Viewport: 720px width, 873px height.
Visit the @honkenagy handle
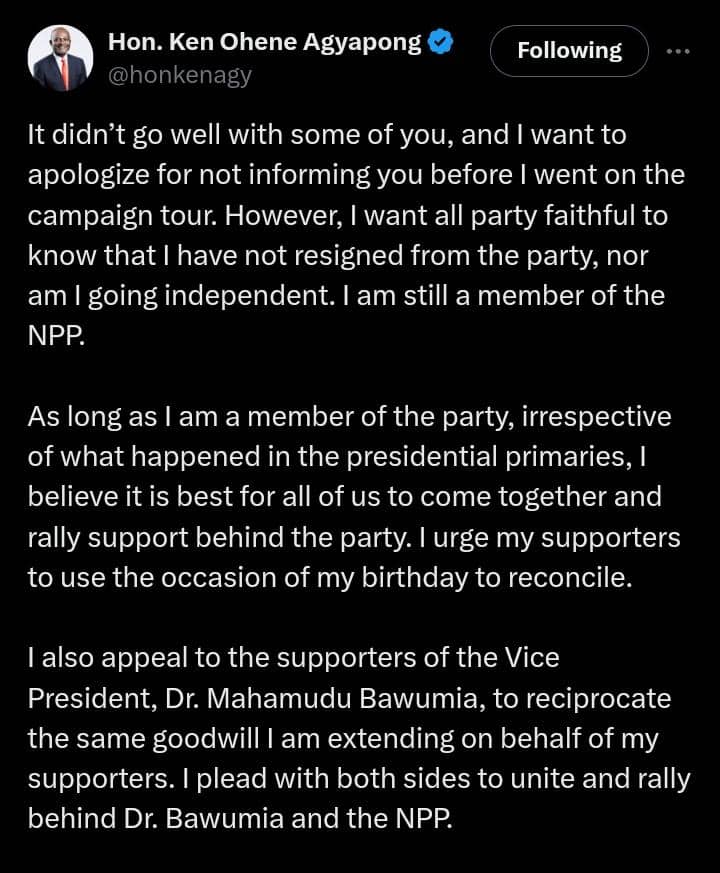180,75
